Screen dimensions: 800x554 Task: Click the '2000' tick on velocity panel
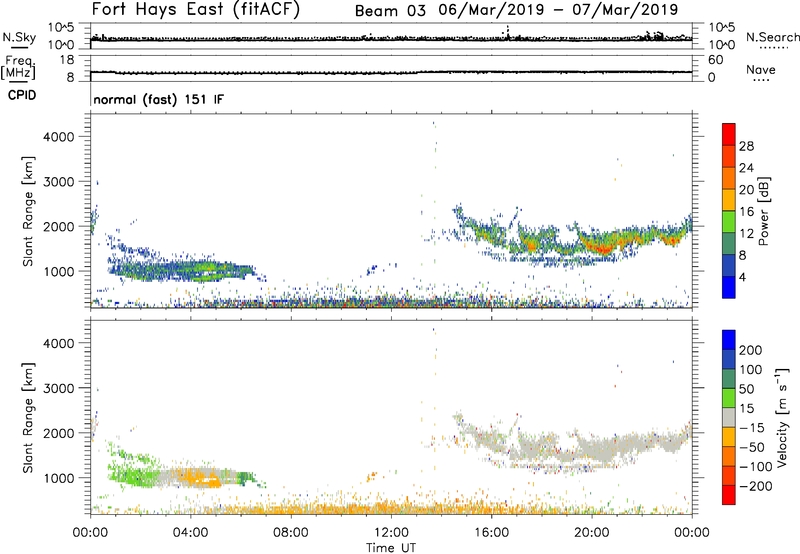pyautogui.click(x=58, y=433)
